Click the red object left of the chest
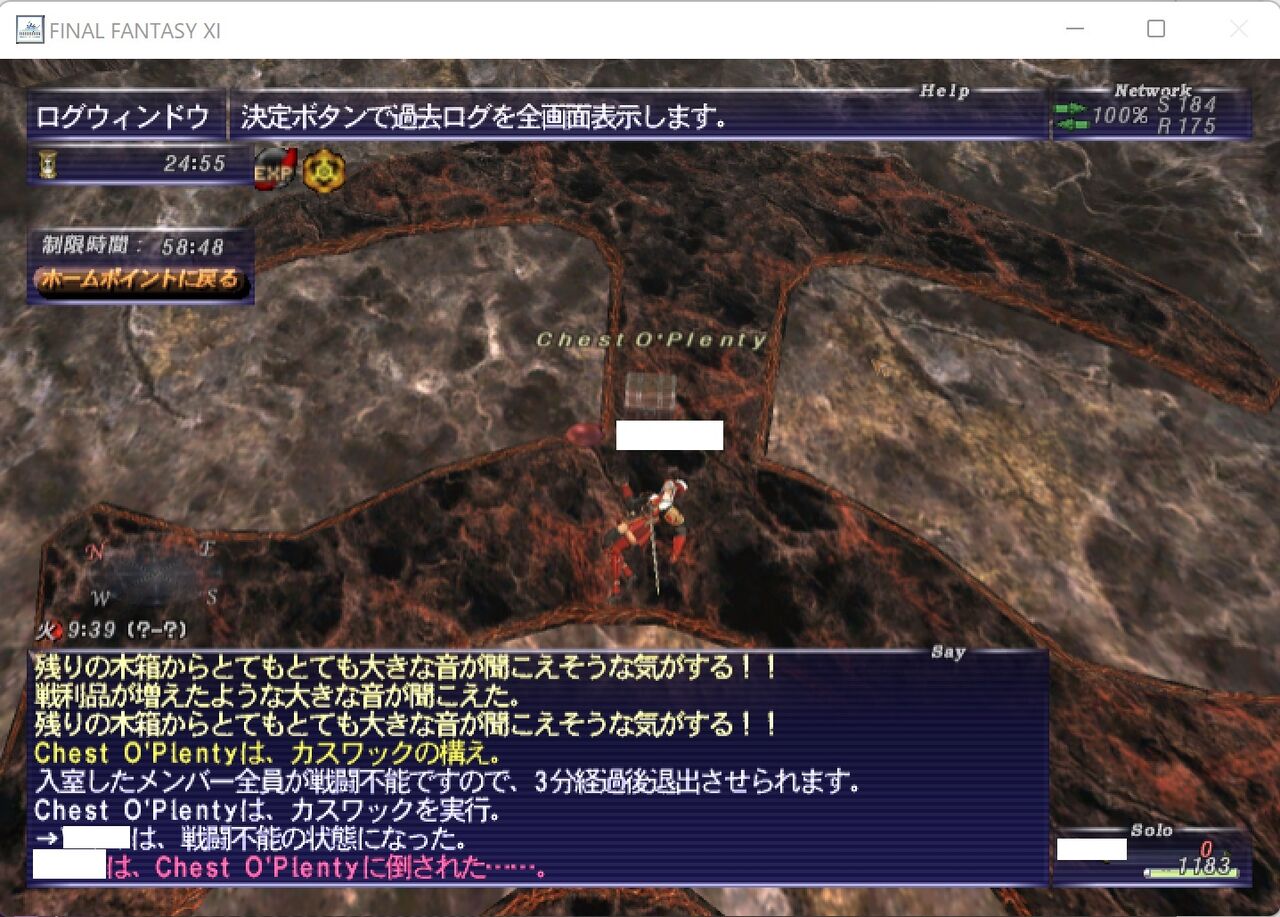The width and height of the screenshot is (1280, 917). (x=586, y=434)
